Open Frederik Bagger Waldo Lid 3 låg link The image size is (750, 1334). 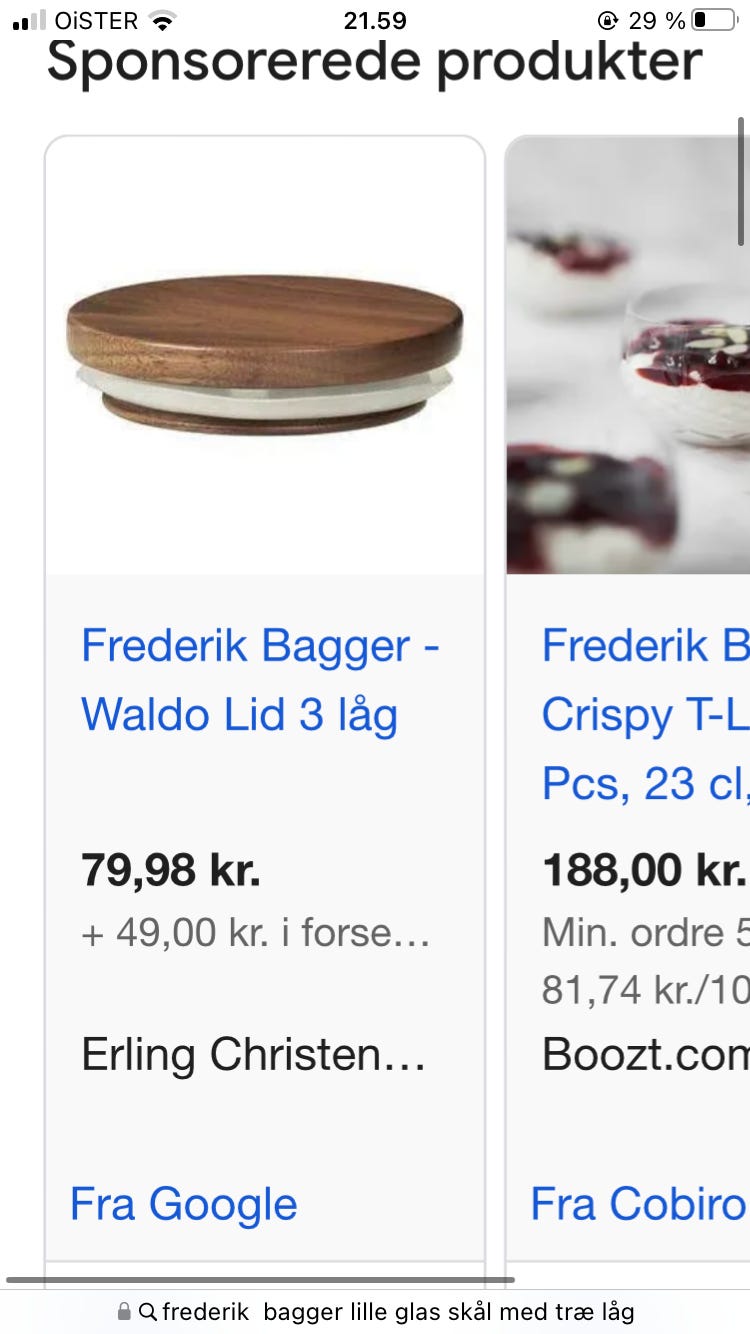tap(260, 680)
